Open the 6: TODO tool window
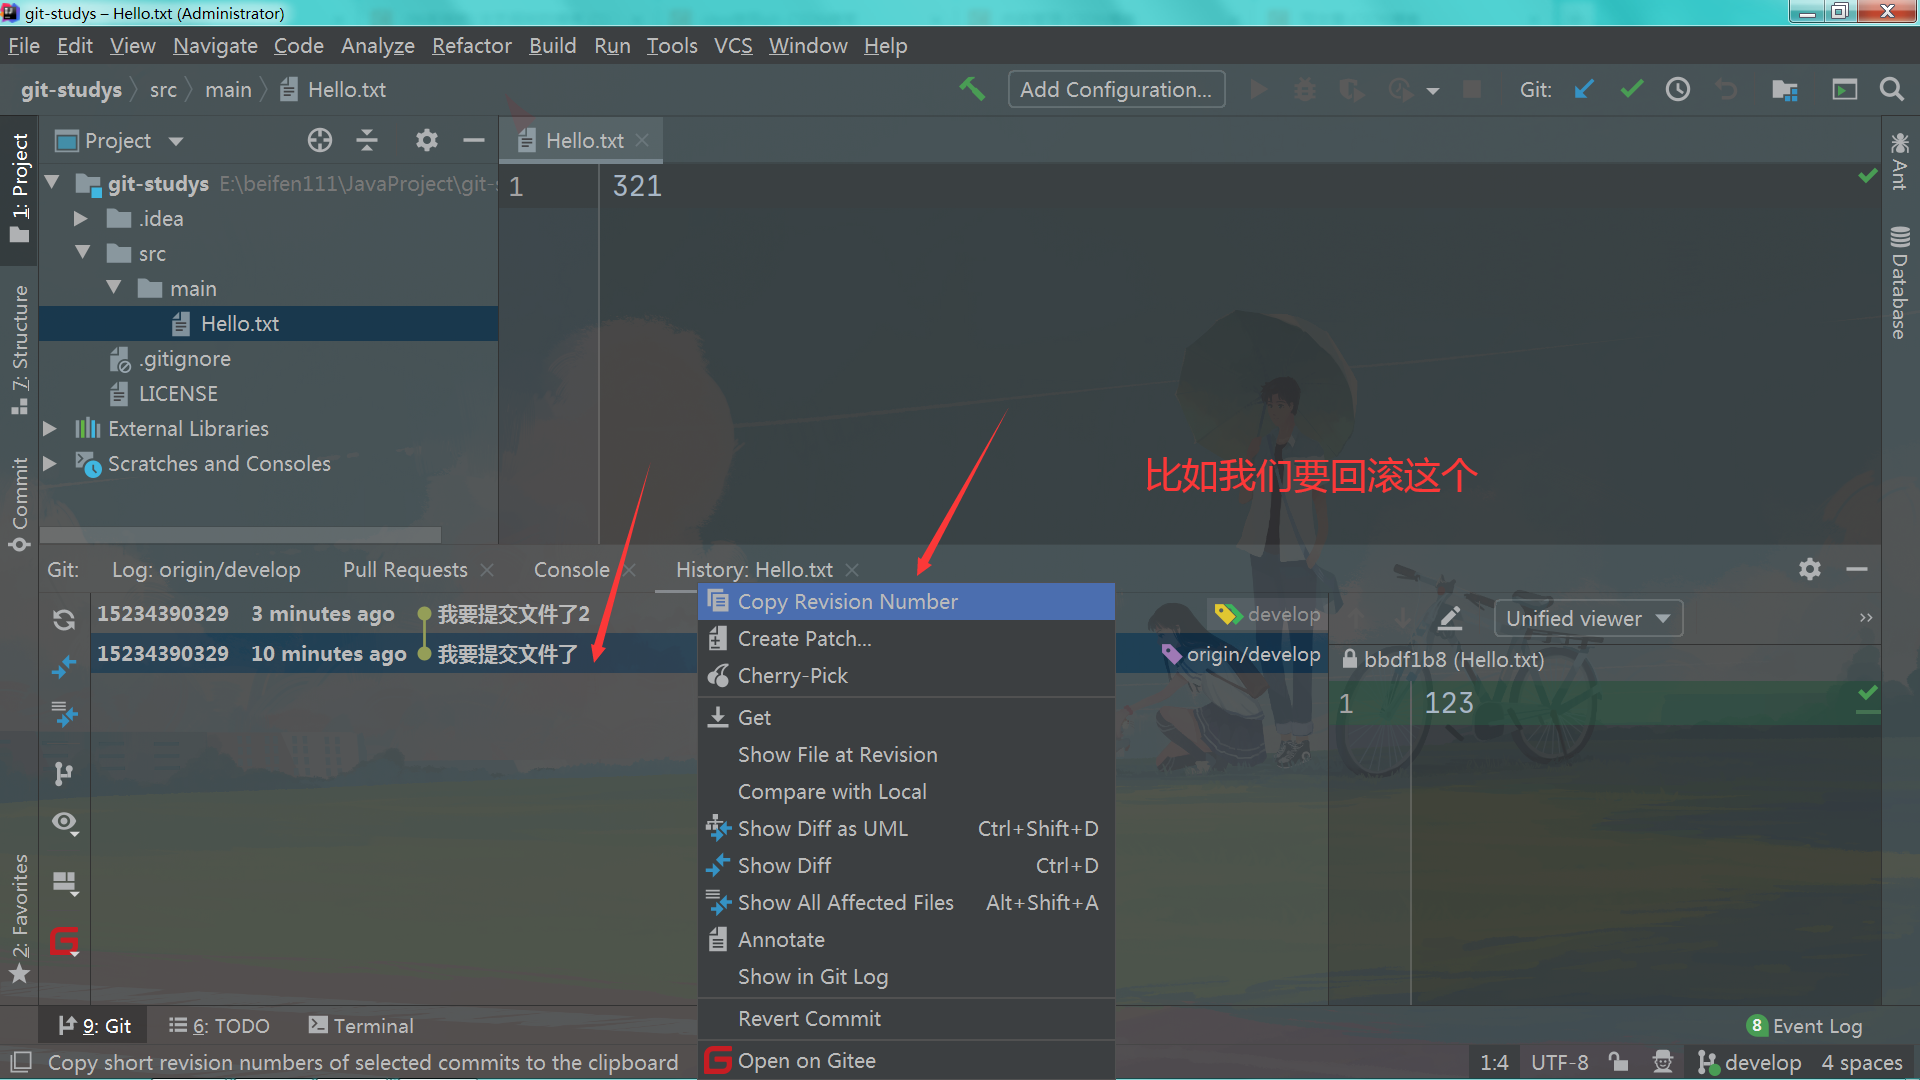This screenshot has width=1920, height=1080. pos(219,1025)
